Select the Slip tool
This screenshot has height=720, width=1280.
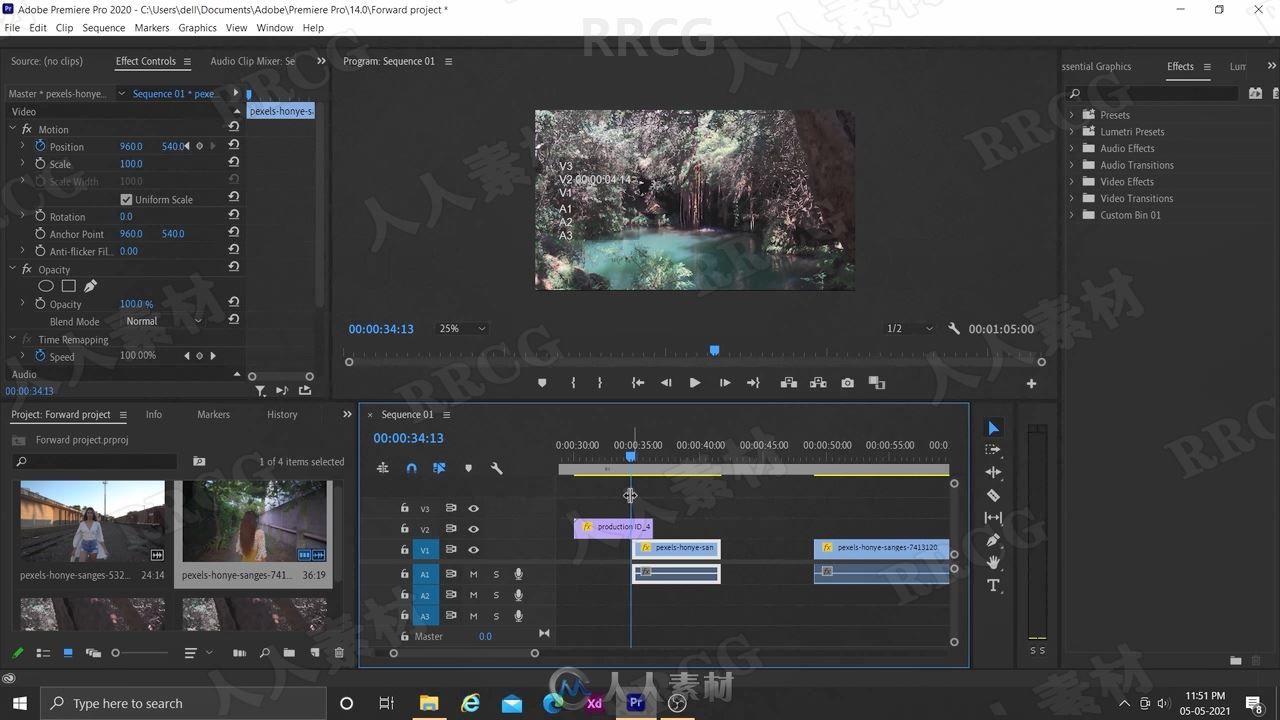coord(993,518)
